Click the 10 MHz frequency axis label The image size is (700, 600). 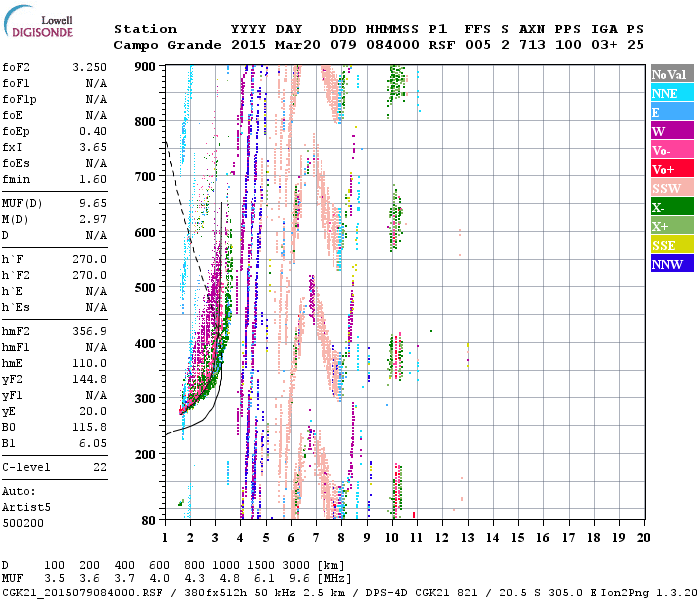pos(392,538)
